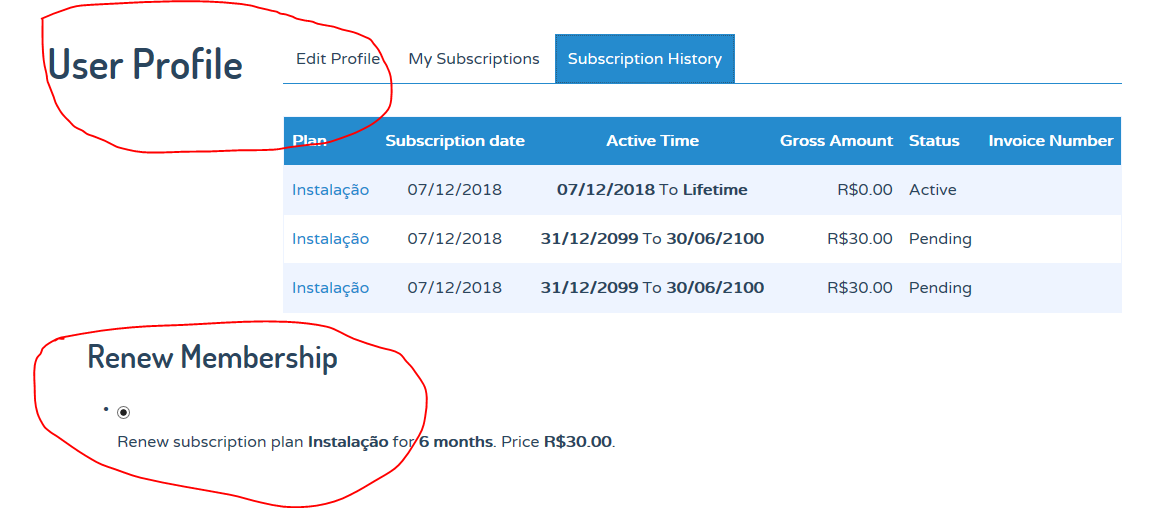Click the Lifetime active time cell

coord(652,190)
